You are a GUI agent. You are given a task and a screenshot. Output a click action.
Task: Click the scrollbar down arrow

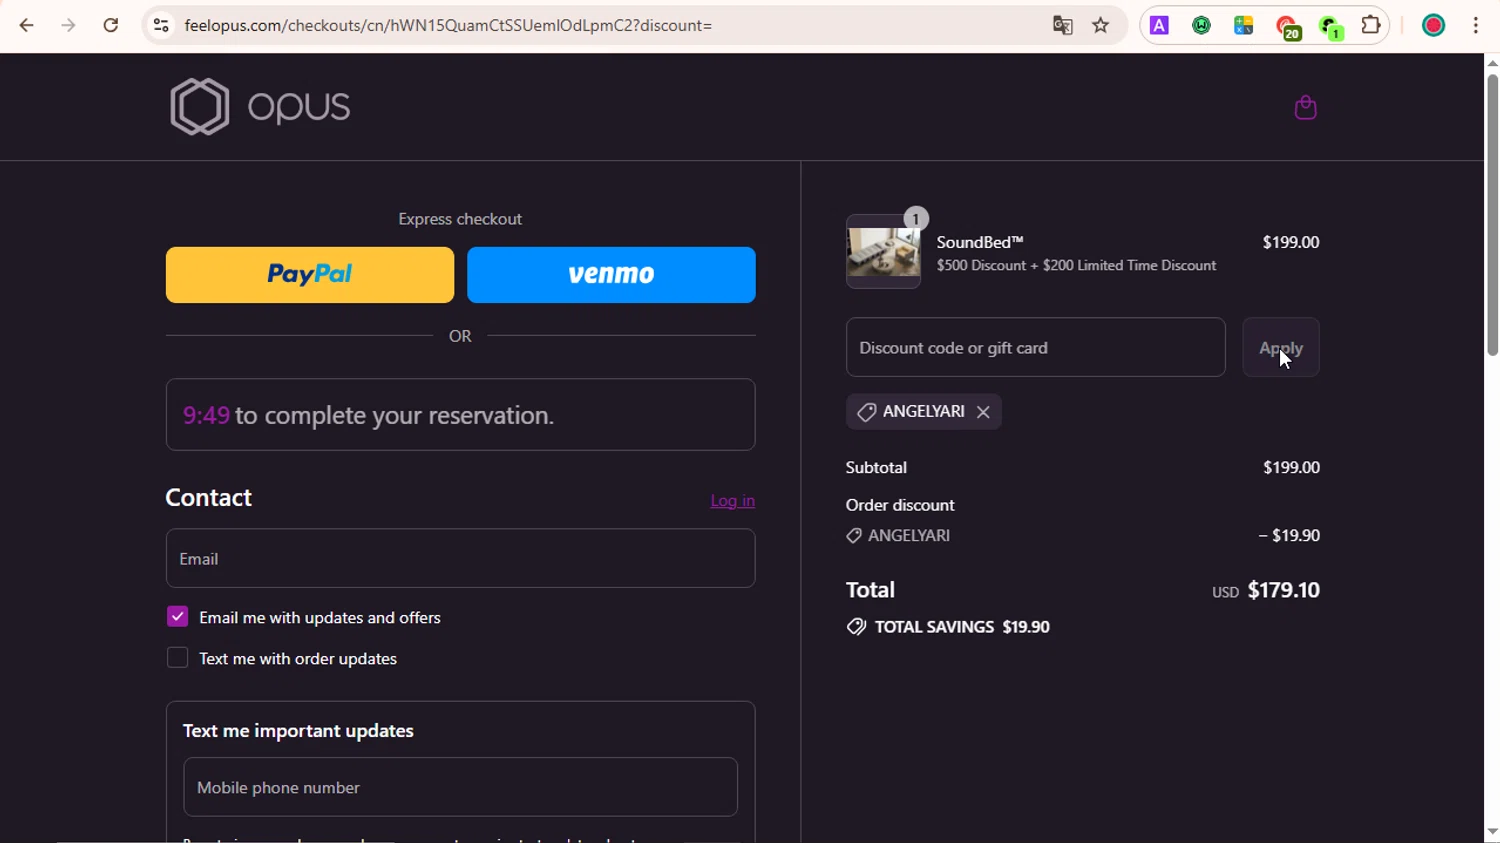tap(1492, 832)
